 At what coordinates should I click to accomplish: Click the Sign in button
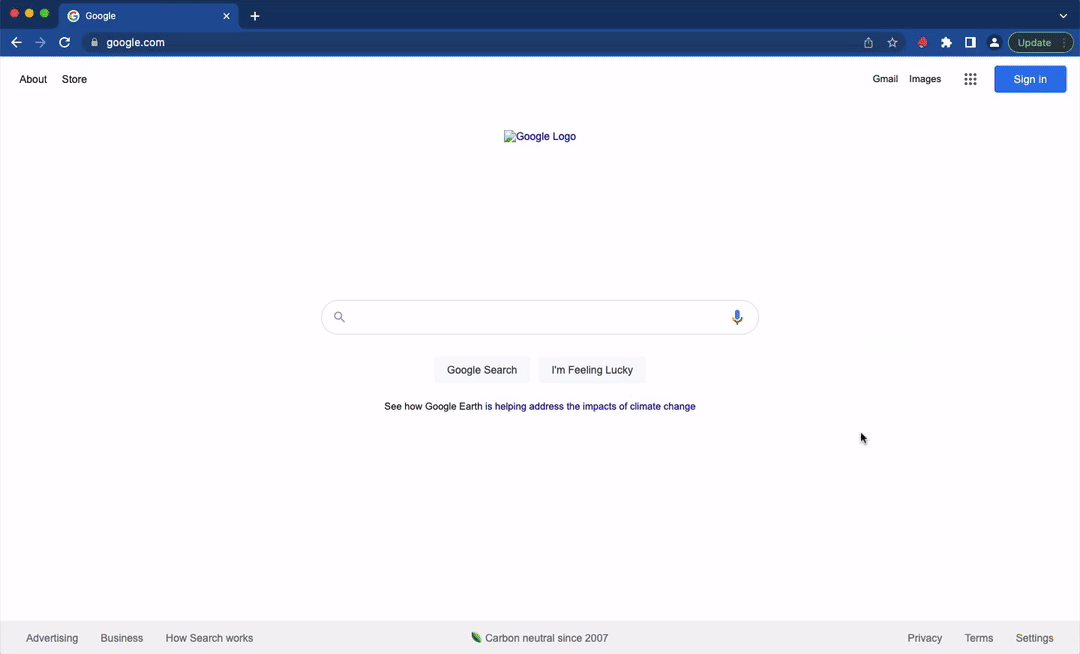coord(1030,79)
